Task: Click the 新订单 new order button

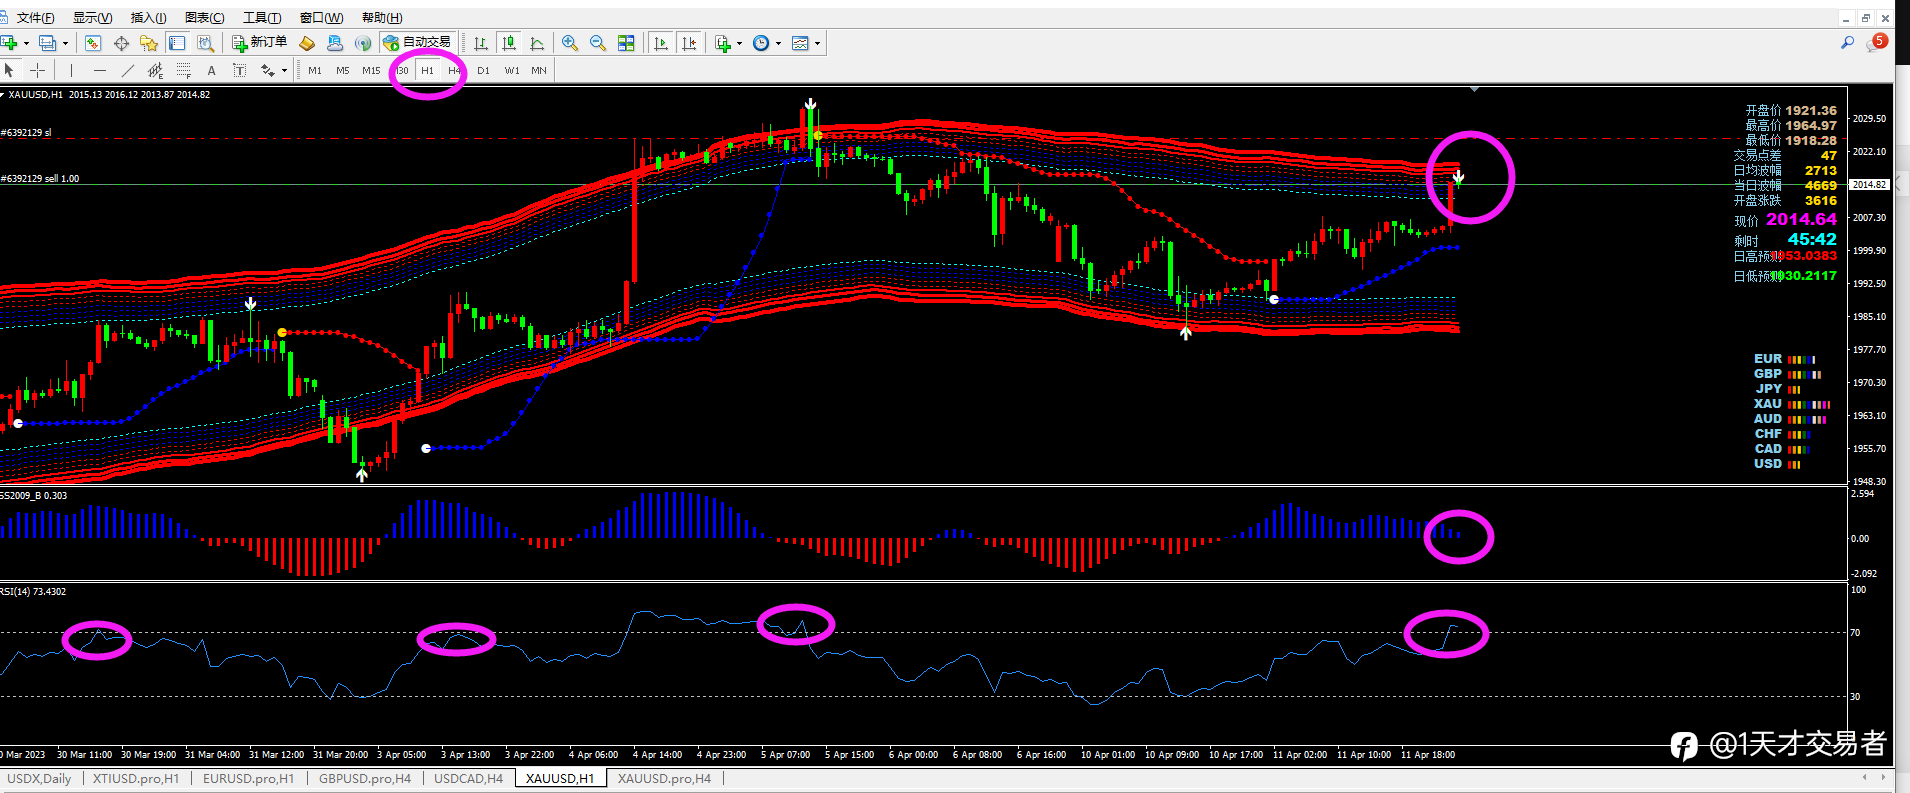Action: coord(259,42)
